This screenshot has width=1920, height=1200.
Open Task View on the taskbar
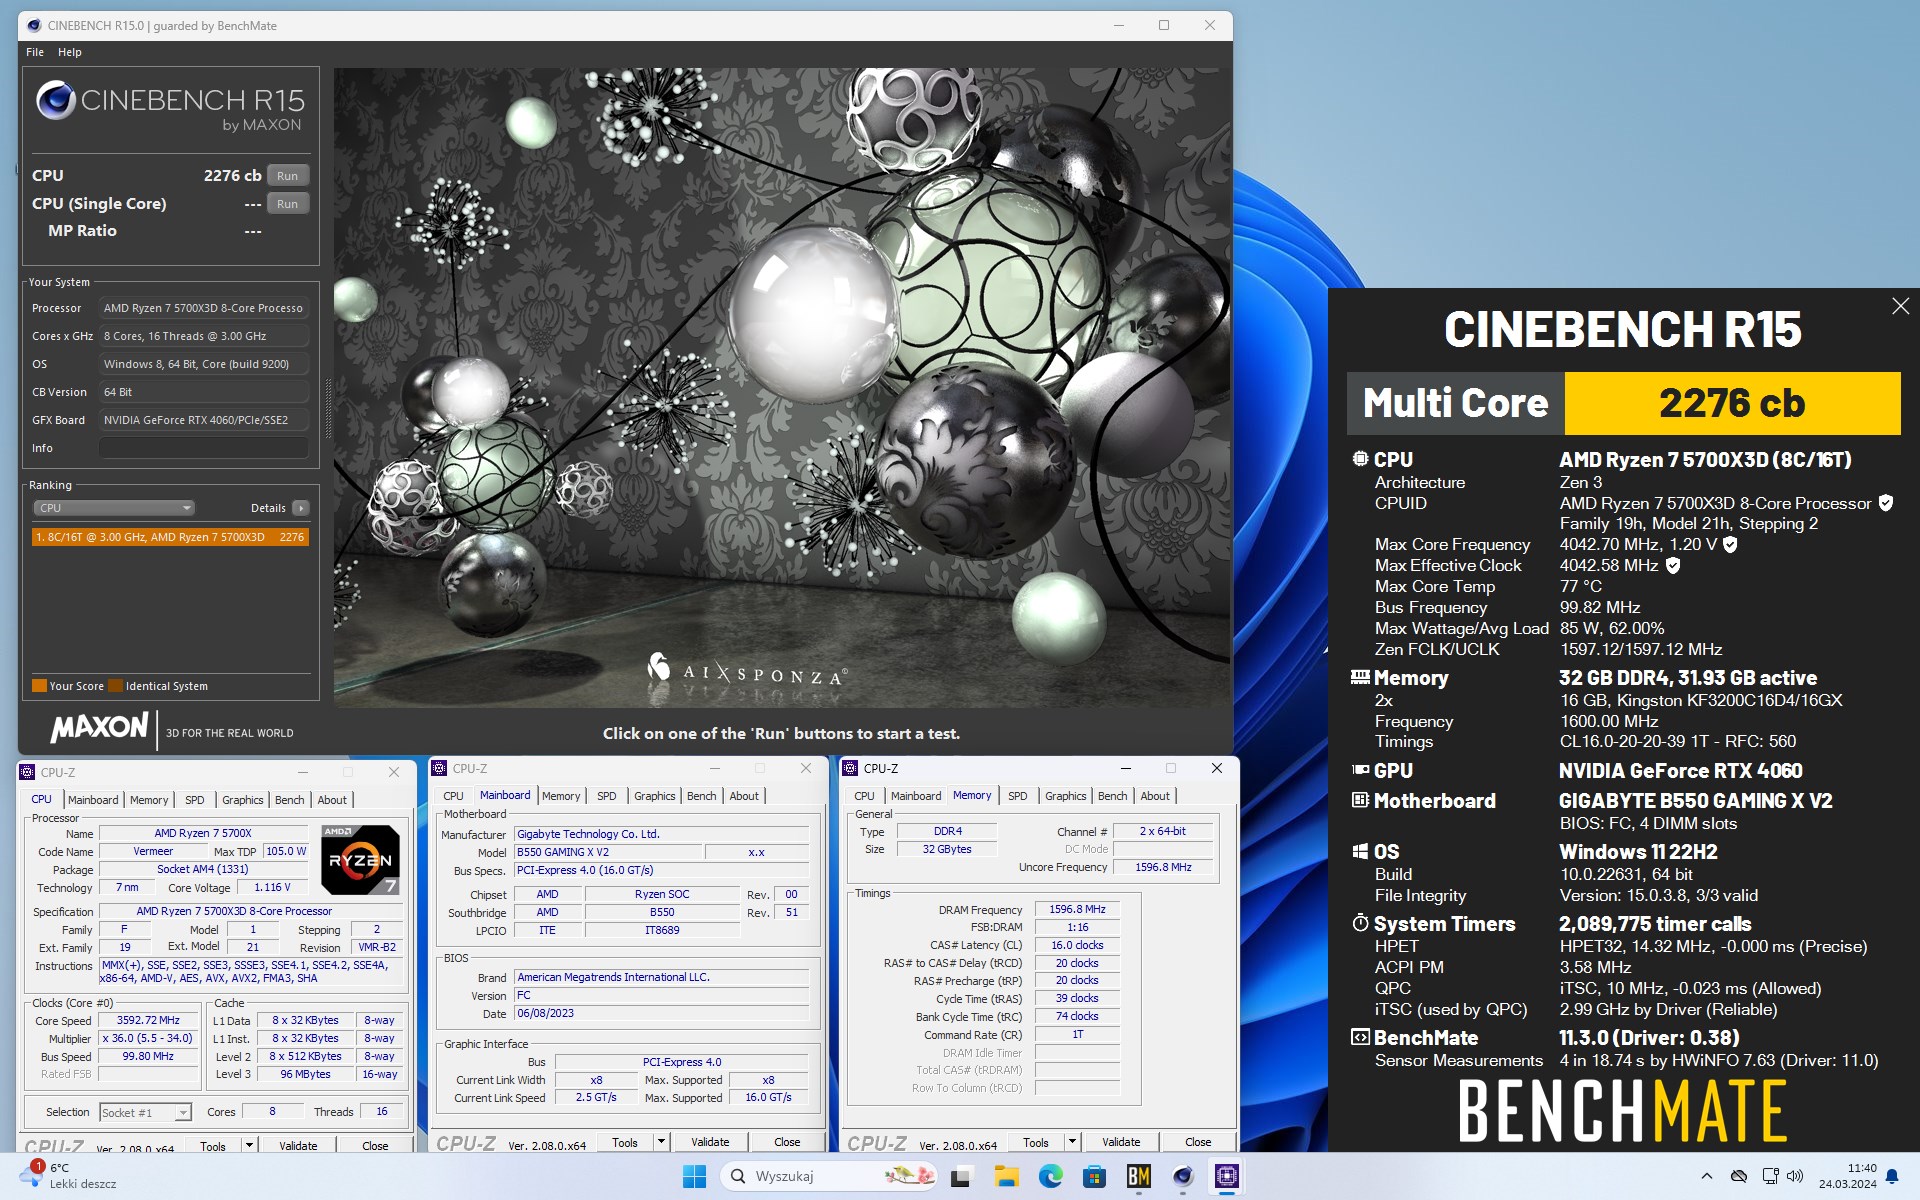(x=961, y=1176)
